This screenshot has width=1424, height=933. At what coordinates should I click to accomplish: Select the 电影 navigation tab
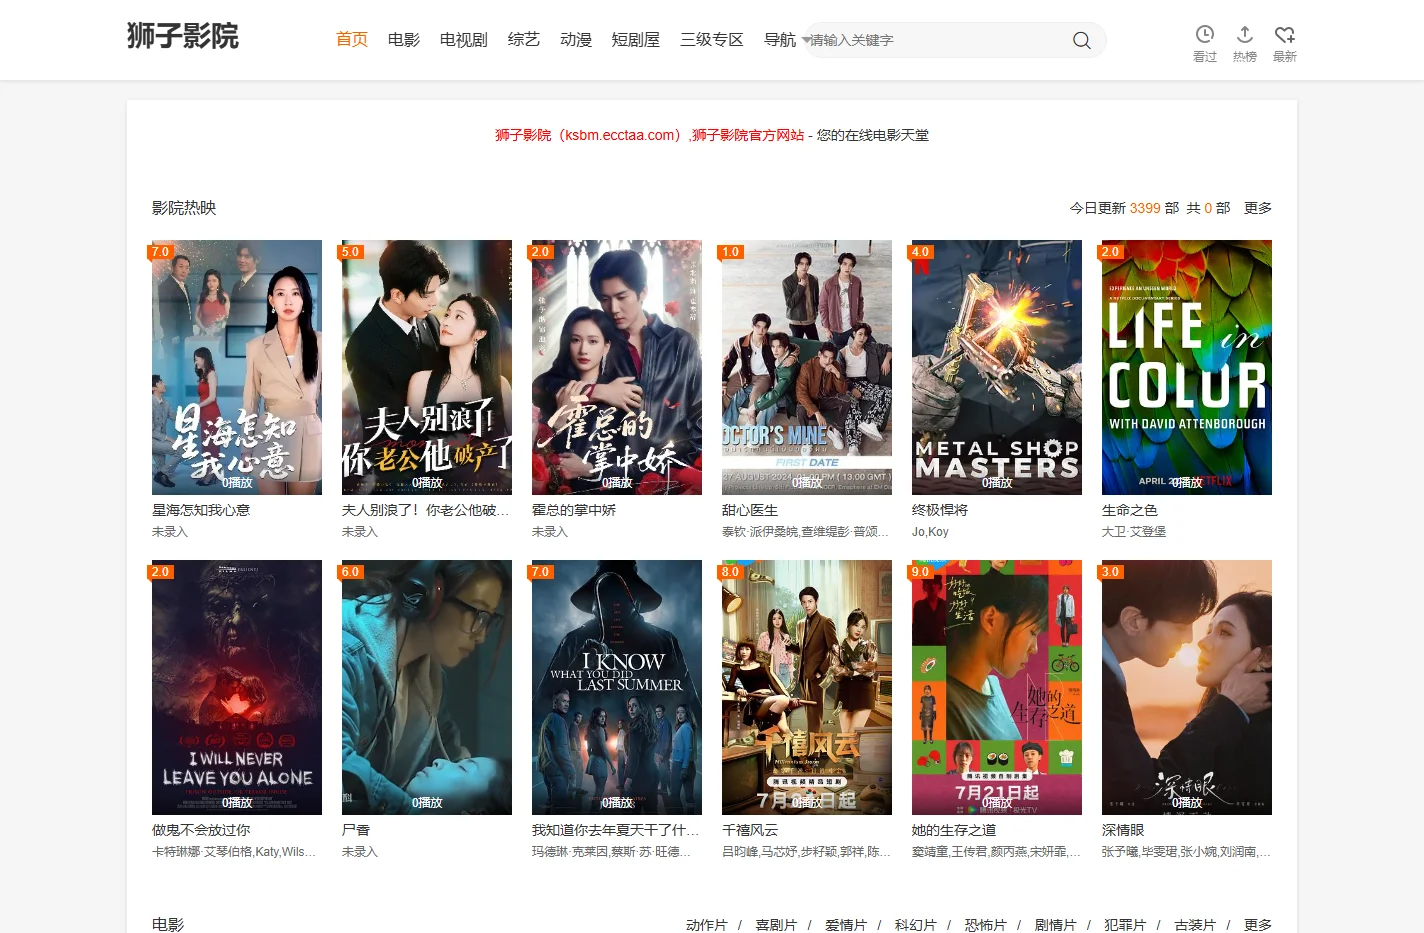[404, 40]
